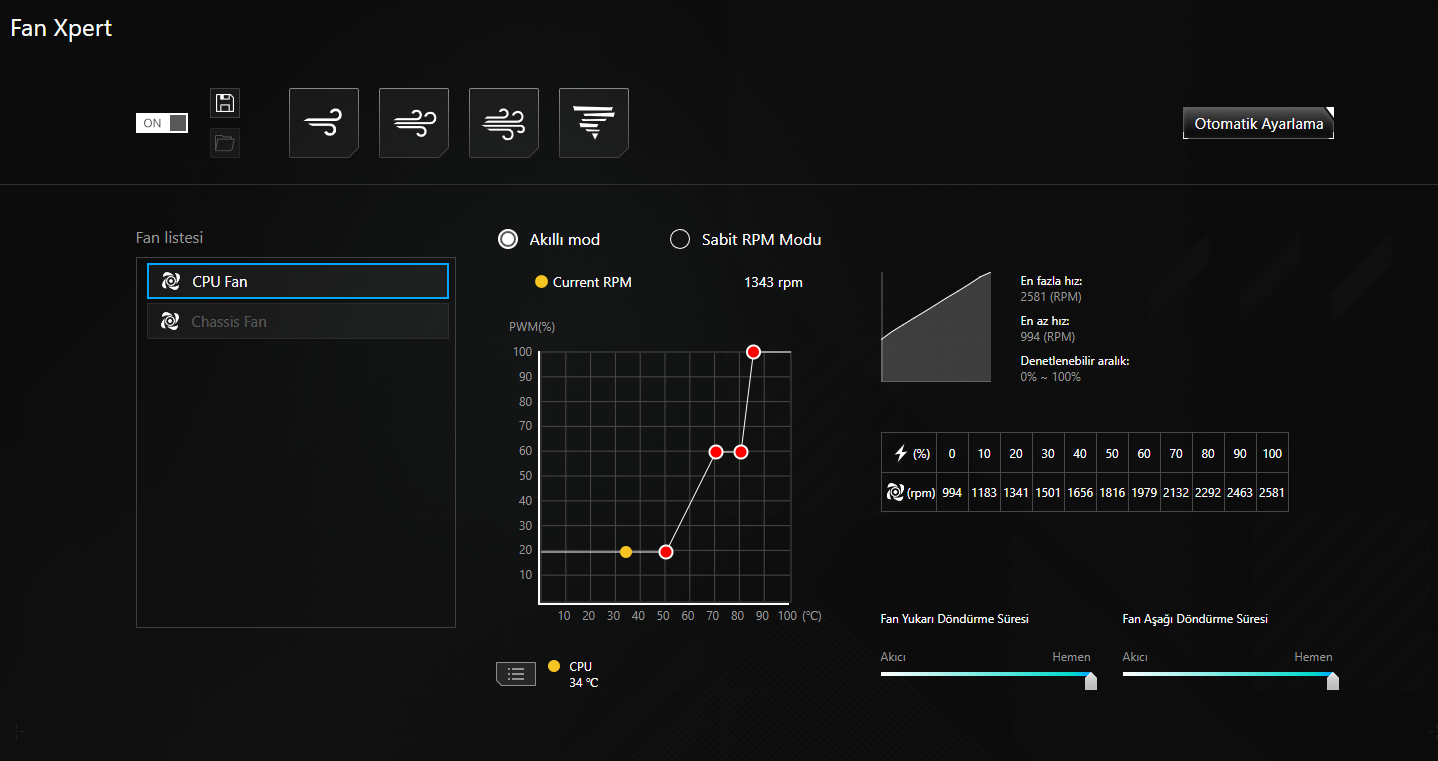Image resolution: width=1438 pixels, height=761 pixels.
Task: Click the yellow current temperature point on the curve
Action: coord(626,552)
